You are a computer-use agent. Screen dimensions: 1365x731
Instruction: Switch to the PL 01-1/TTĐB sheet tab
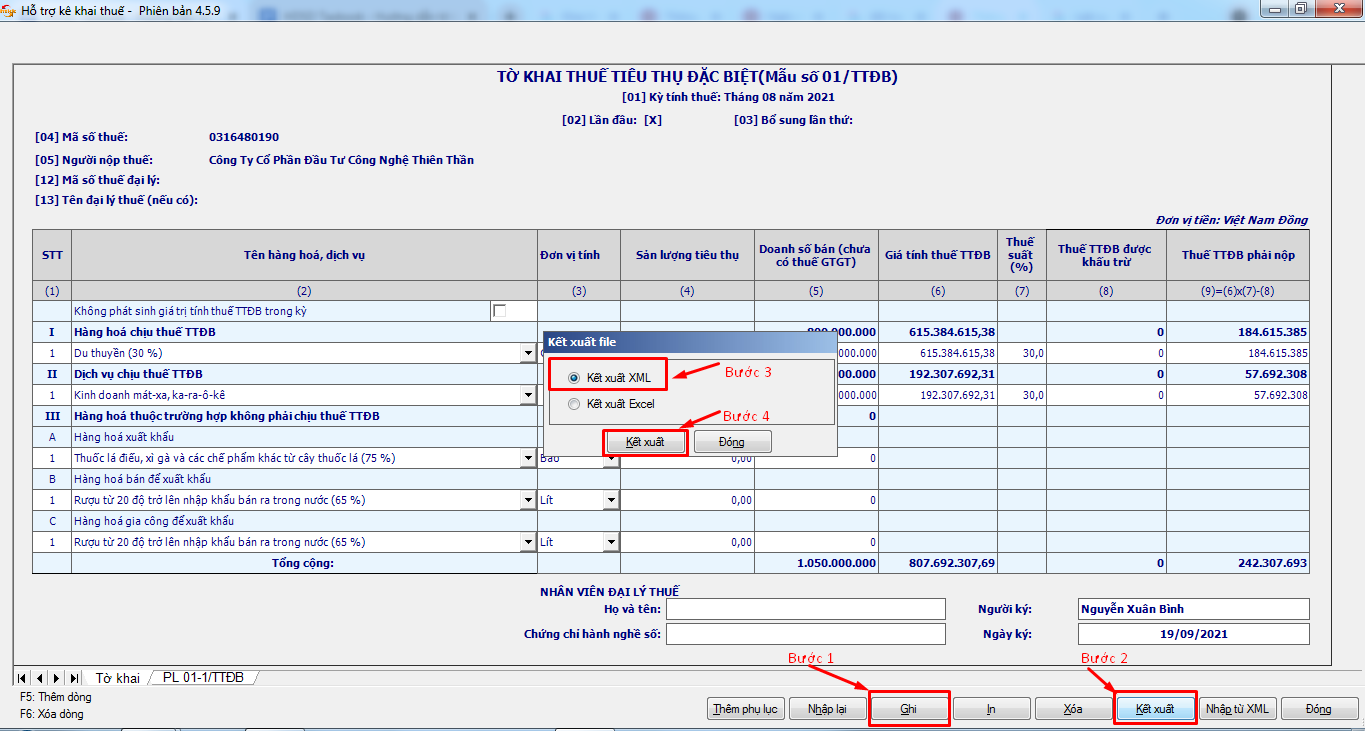[x=203, y=678]
